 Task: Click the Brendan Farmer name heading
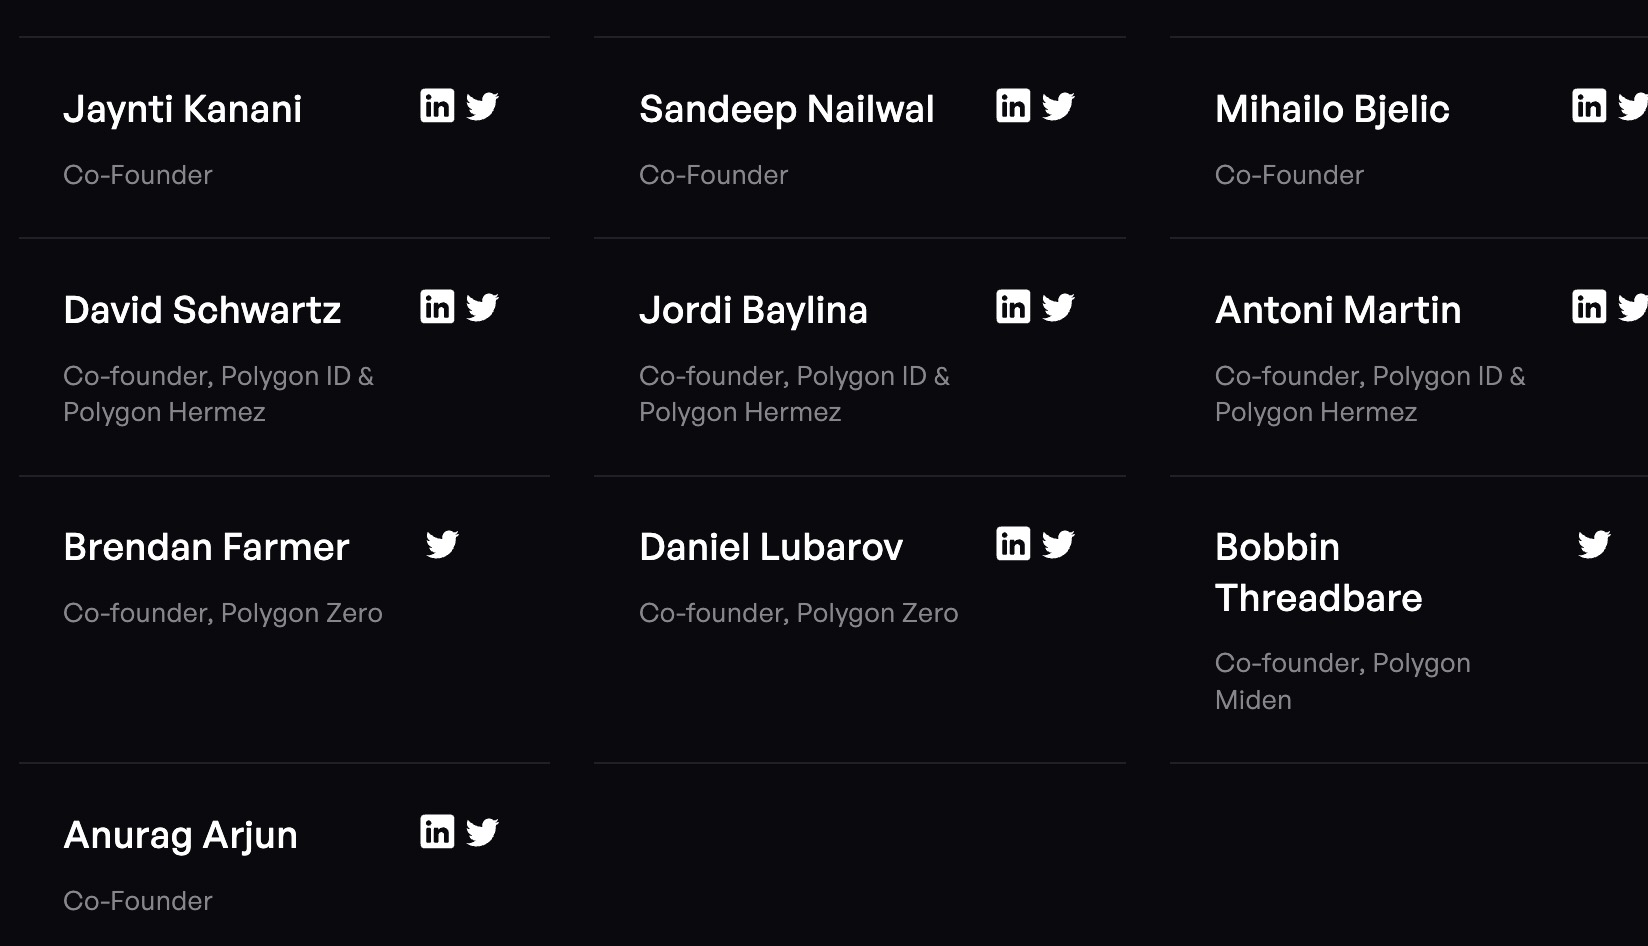(x=206, y=547)
